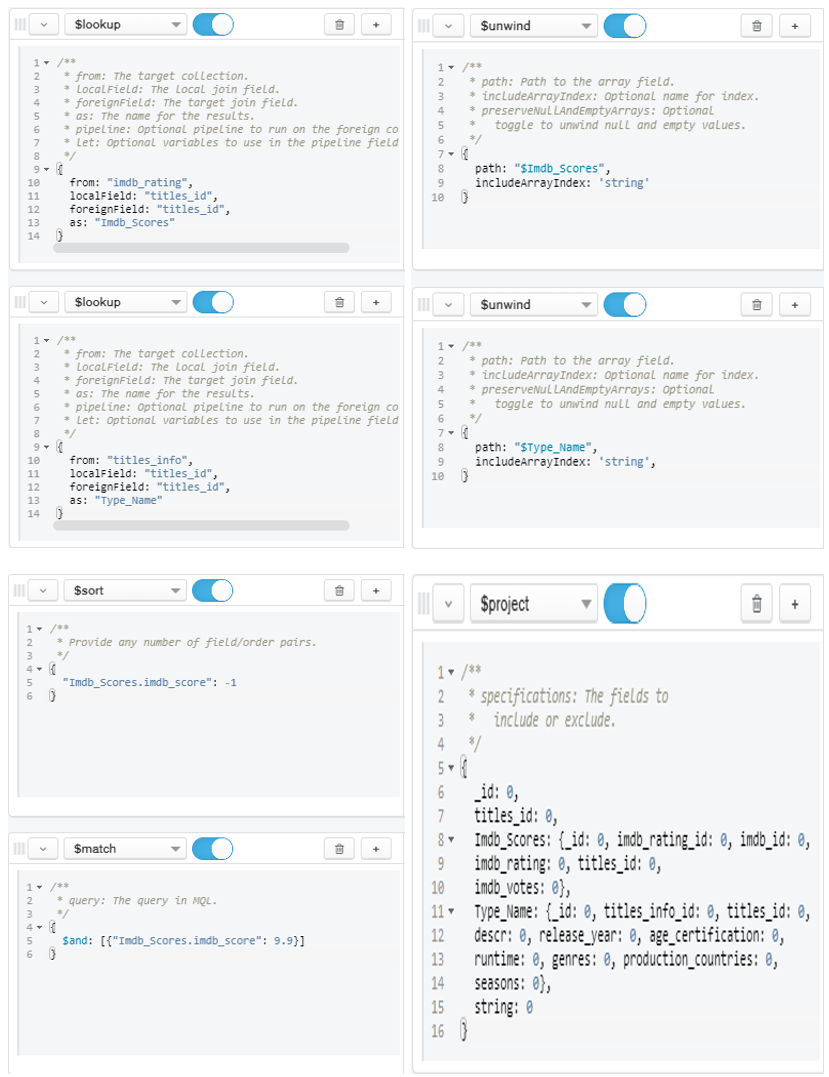Open the $match stage operator dropdown
The height and width of the screenshot is (1077, 829).
click(x=126, y=849)
